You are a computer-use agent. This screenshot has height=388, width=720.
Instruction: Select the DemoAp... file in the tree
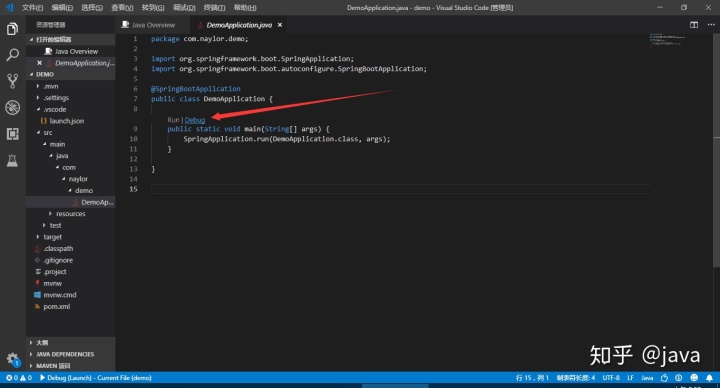[70, 202]
